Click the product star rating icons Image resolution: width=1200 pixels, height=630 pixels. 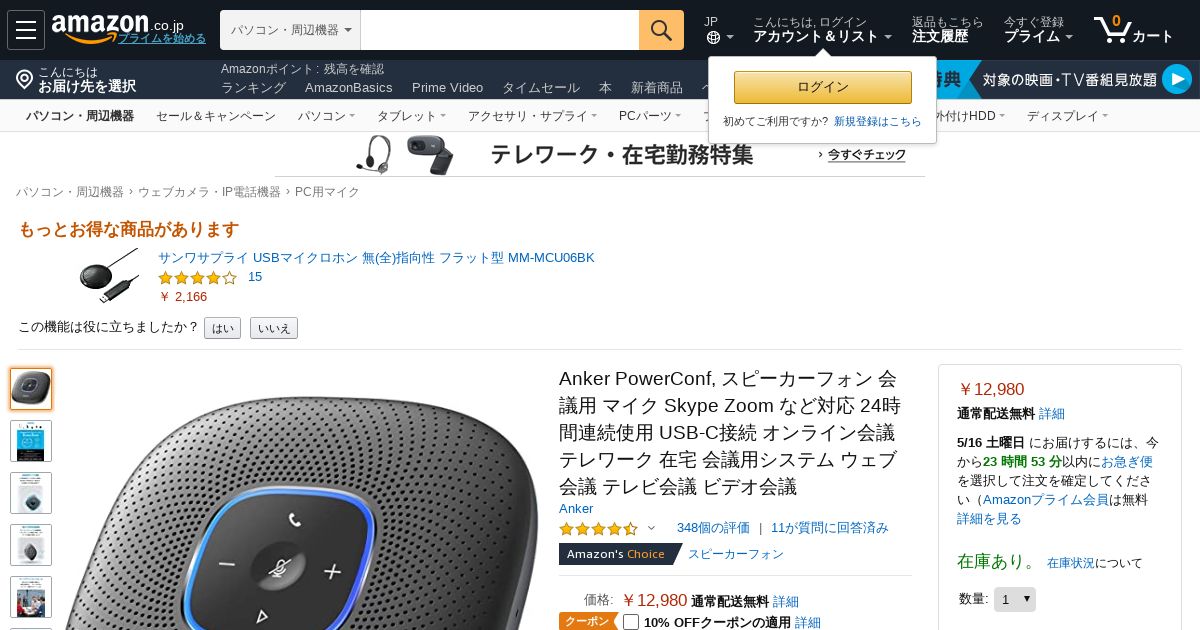click(598, 528)
